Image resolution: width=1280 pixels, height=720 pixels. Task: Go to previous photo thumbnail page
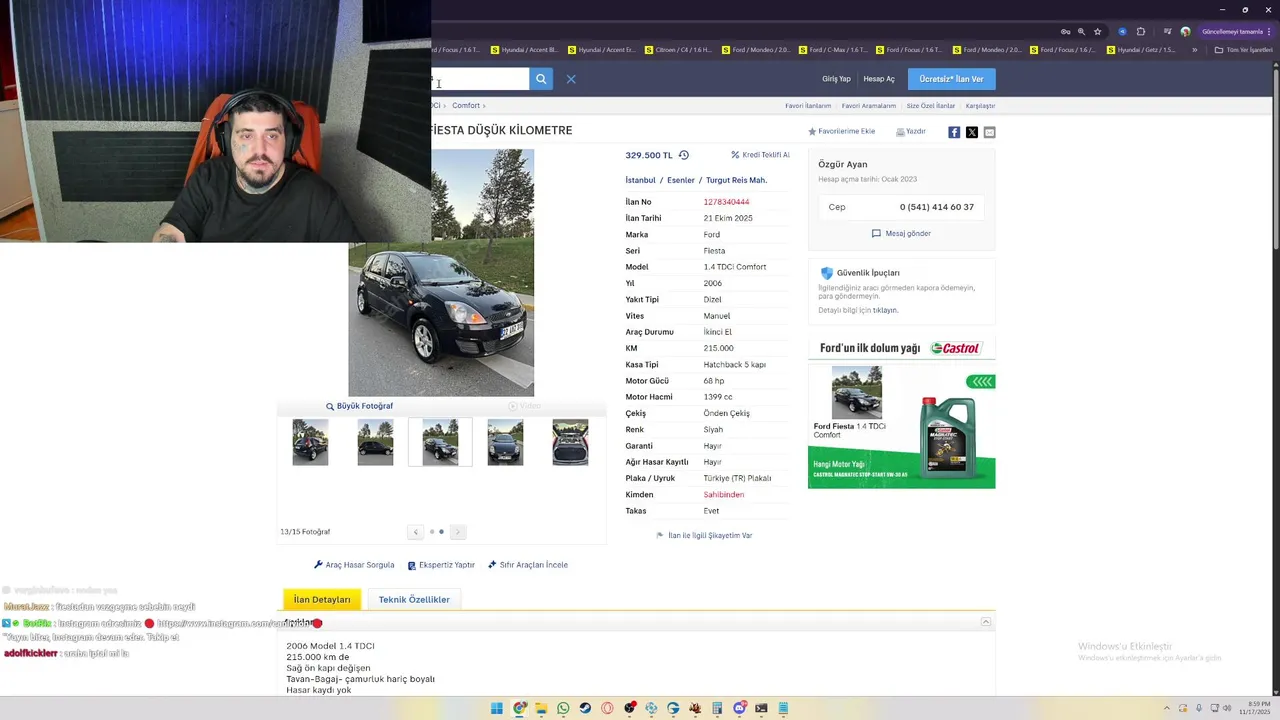click(416, 532)
